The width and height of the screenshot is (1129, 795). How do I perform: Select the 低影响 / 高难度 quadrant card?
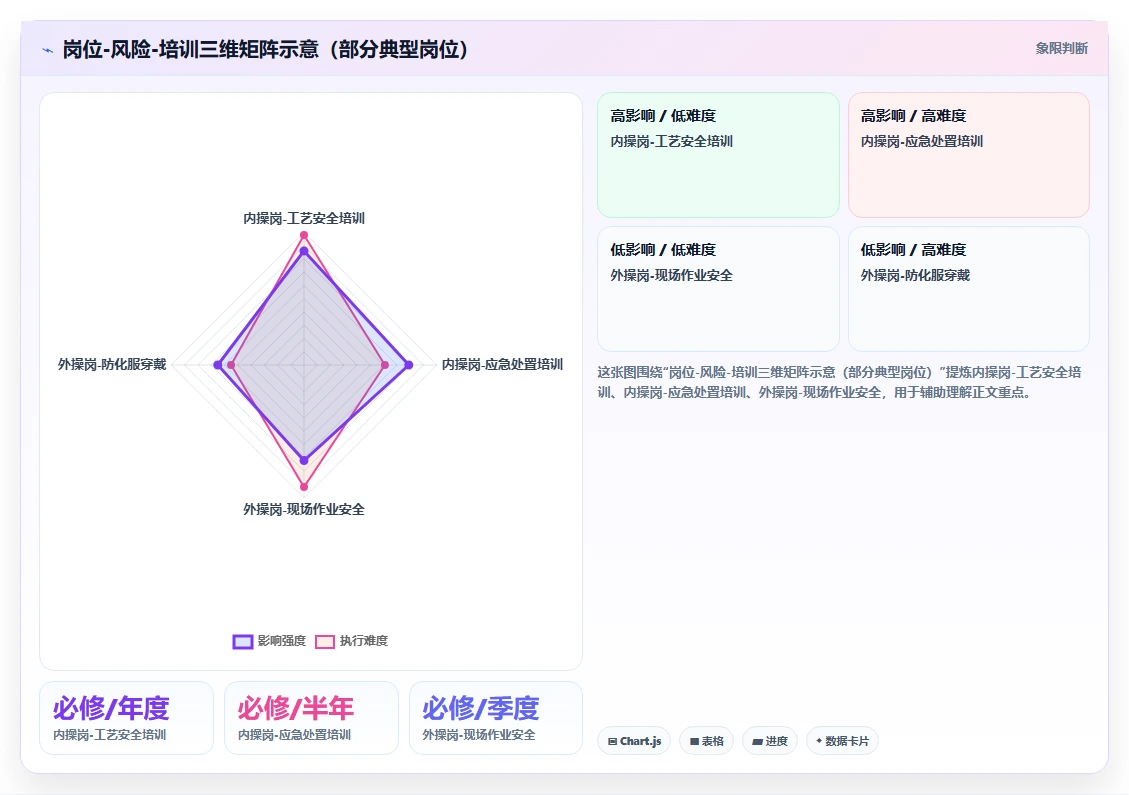[968, 289]
